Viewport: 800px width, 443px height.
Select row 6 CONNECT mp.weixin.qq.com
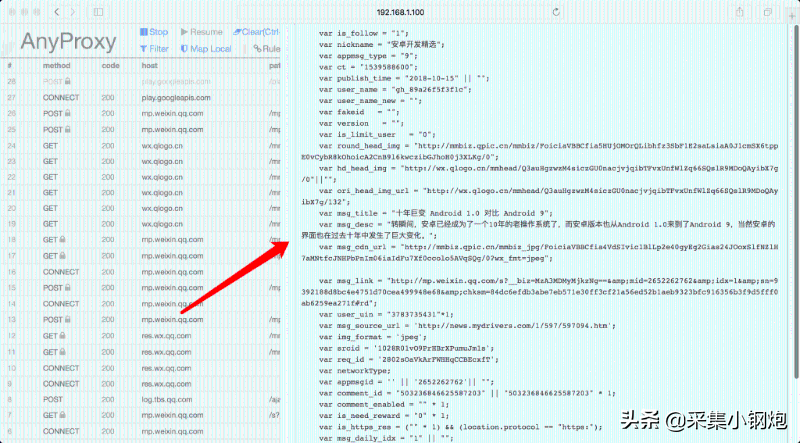140,431
